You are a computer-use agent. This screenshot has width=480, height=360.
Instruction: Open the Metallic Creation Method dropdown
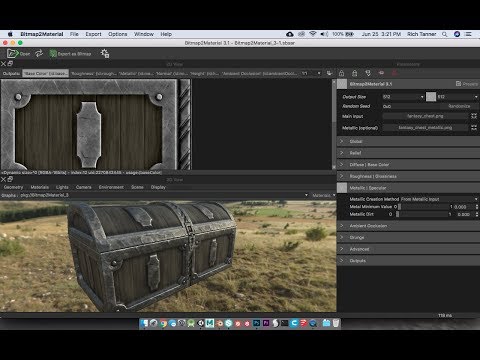click(439, 199)
